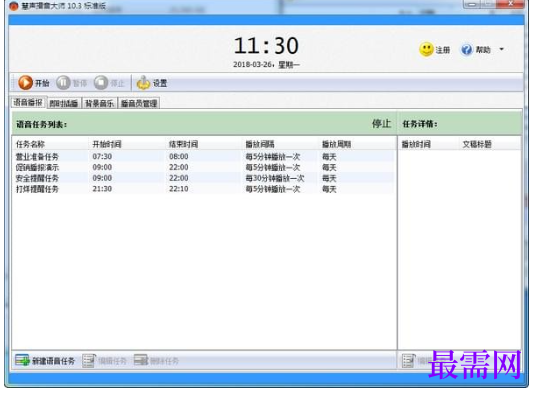The height and width of the screenshot is (396, 540).
Task: Click start time 07:30 of 营业准备任务
Action: (x=102, y=156)
